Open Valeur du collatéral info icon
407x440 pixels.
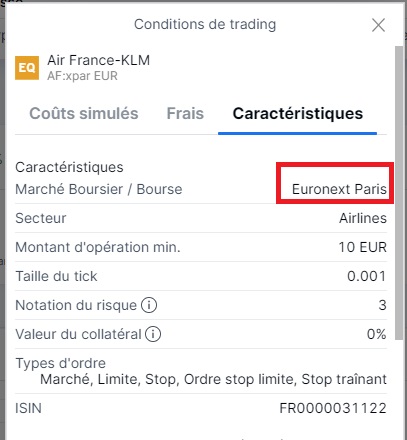[153, 334]
